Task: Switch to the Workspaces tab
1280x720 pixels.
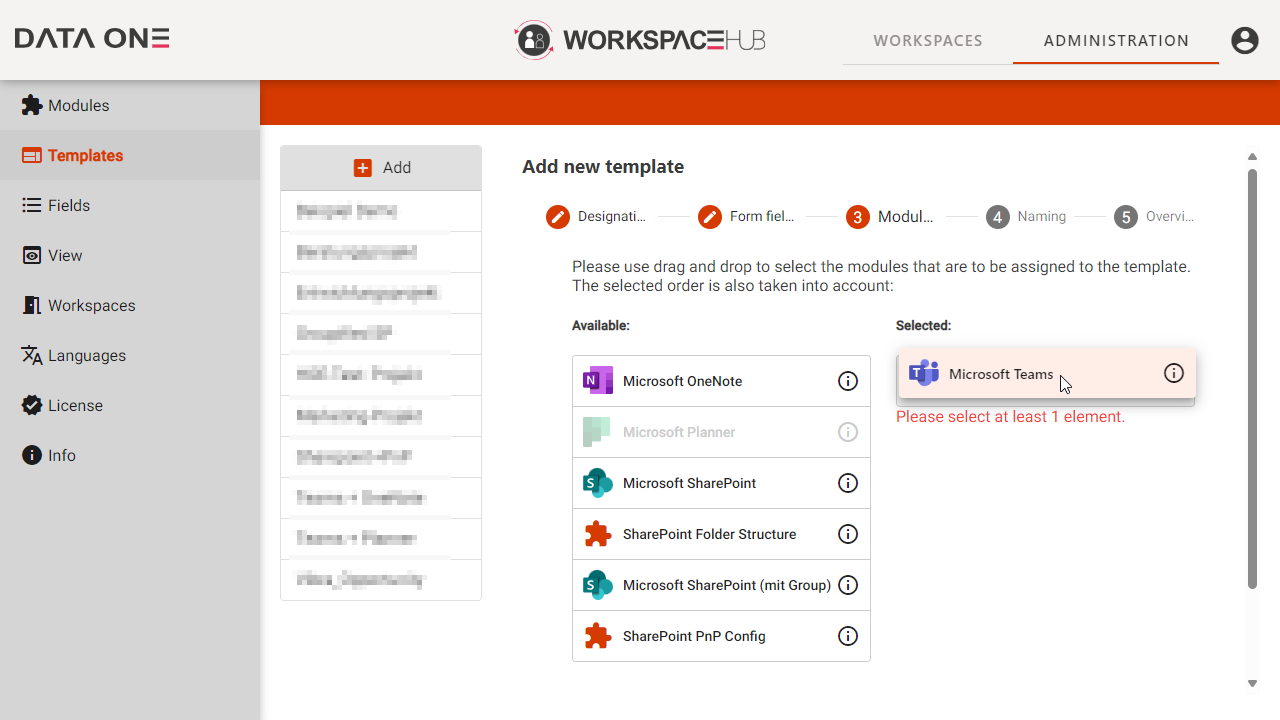Action: pyautogui.click(x=928, y=41)
